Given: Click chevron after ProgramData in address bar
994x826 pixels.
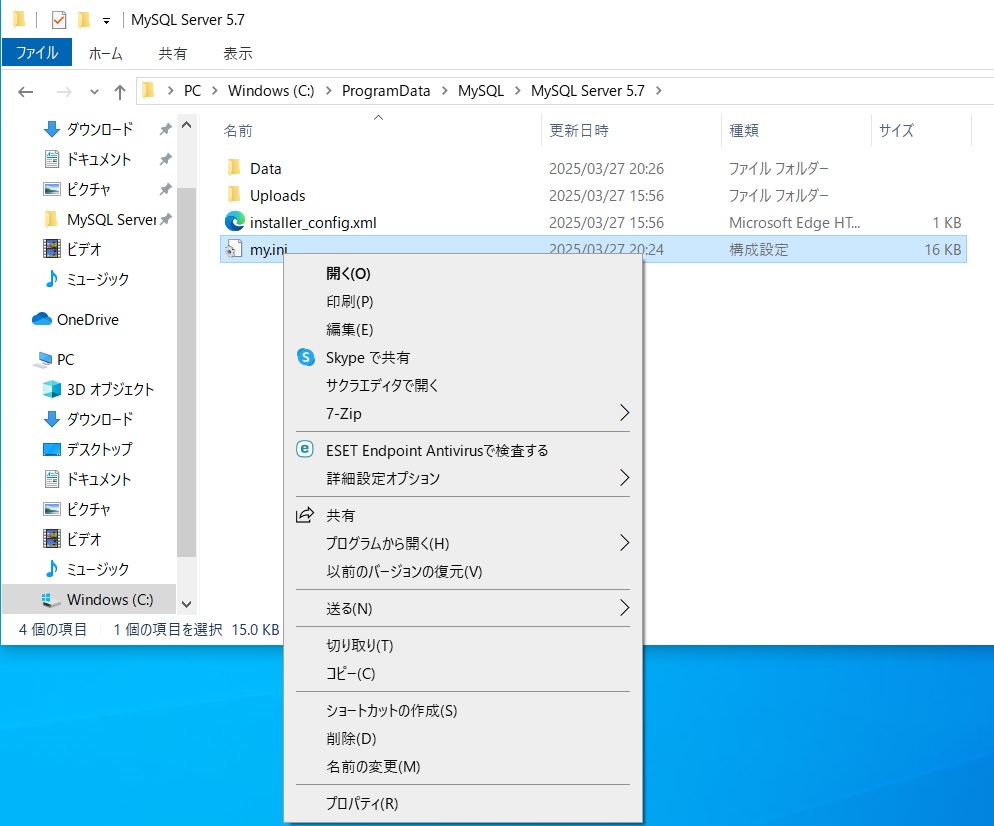Looking at the screenshot, I should click(x=444, y=91).
